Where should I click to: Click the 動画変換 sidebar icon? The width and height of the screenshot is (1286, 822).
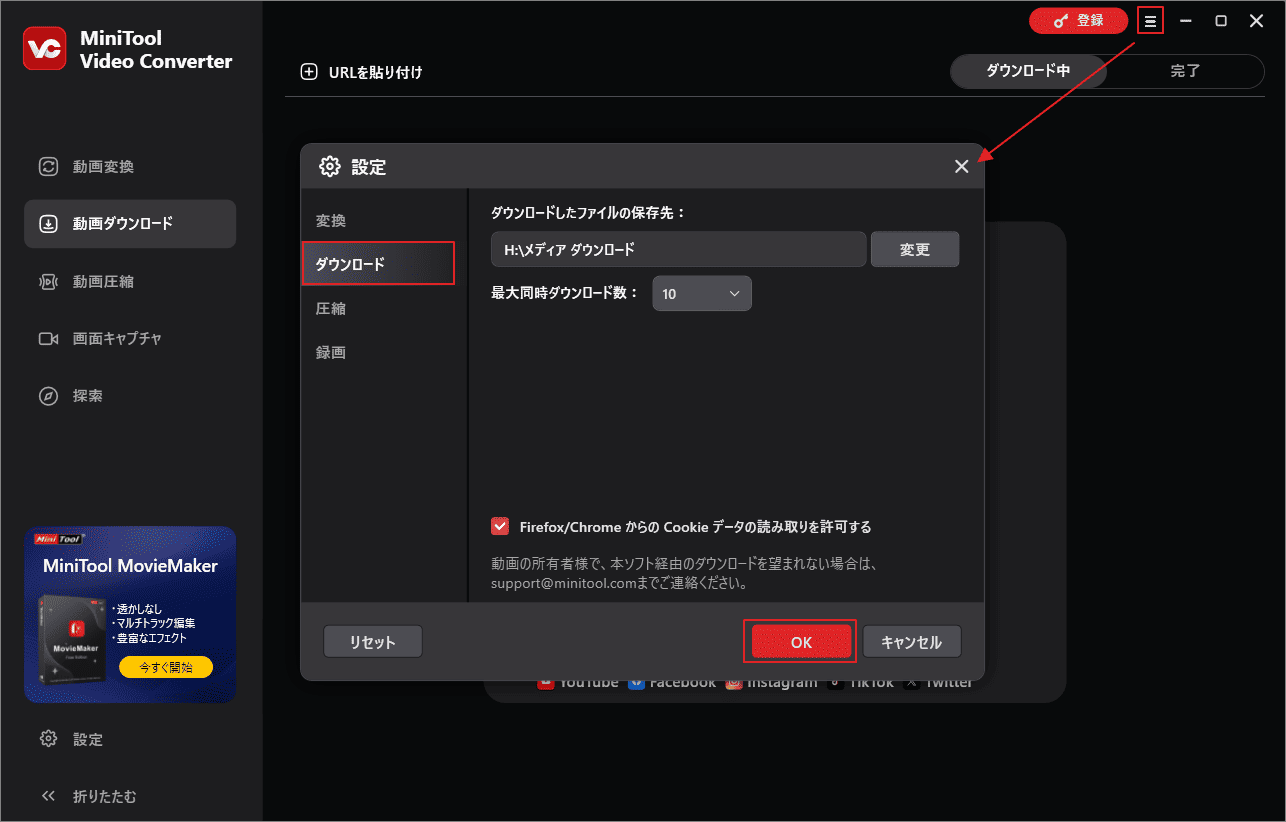tap(48, 167)
